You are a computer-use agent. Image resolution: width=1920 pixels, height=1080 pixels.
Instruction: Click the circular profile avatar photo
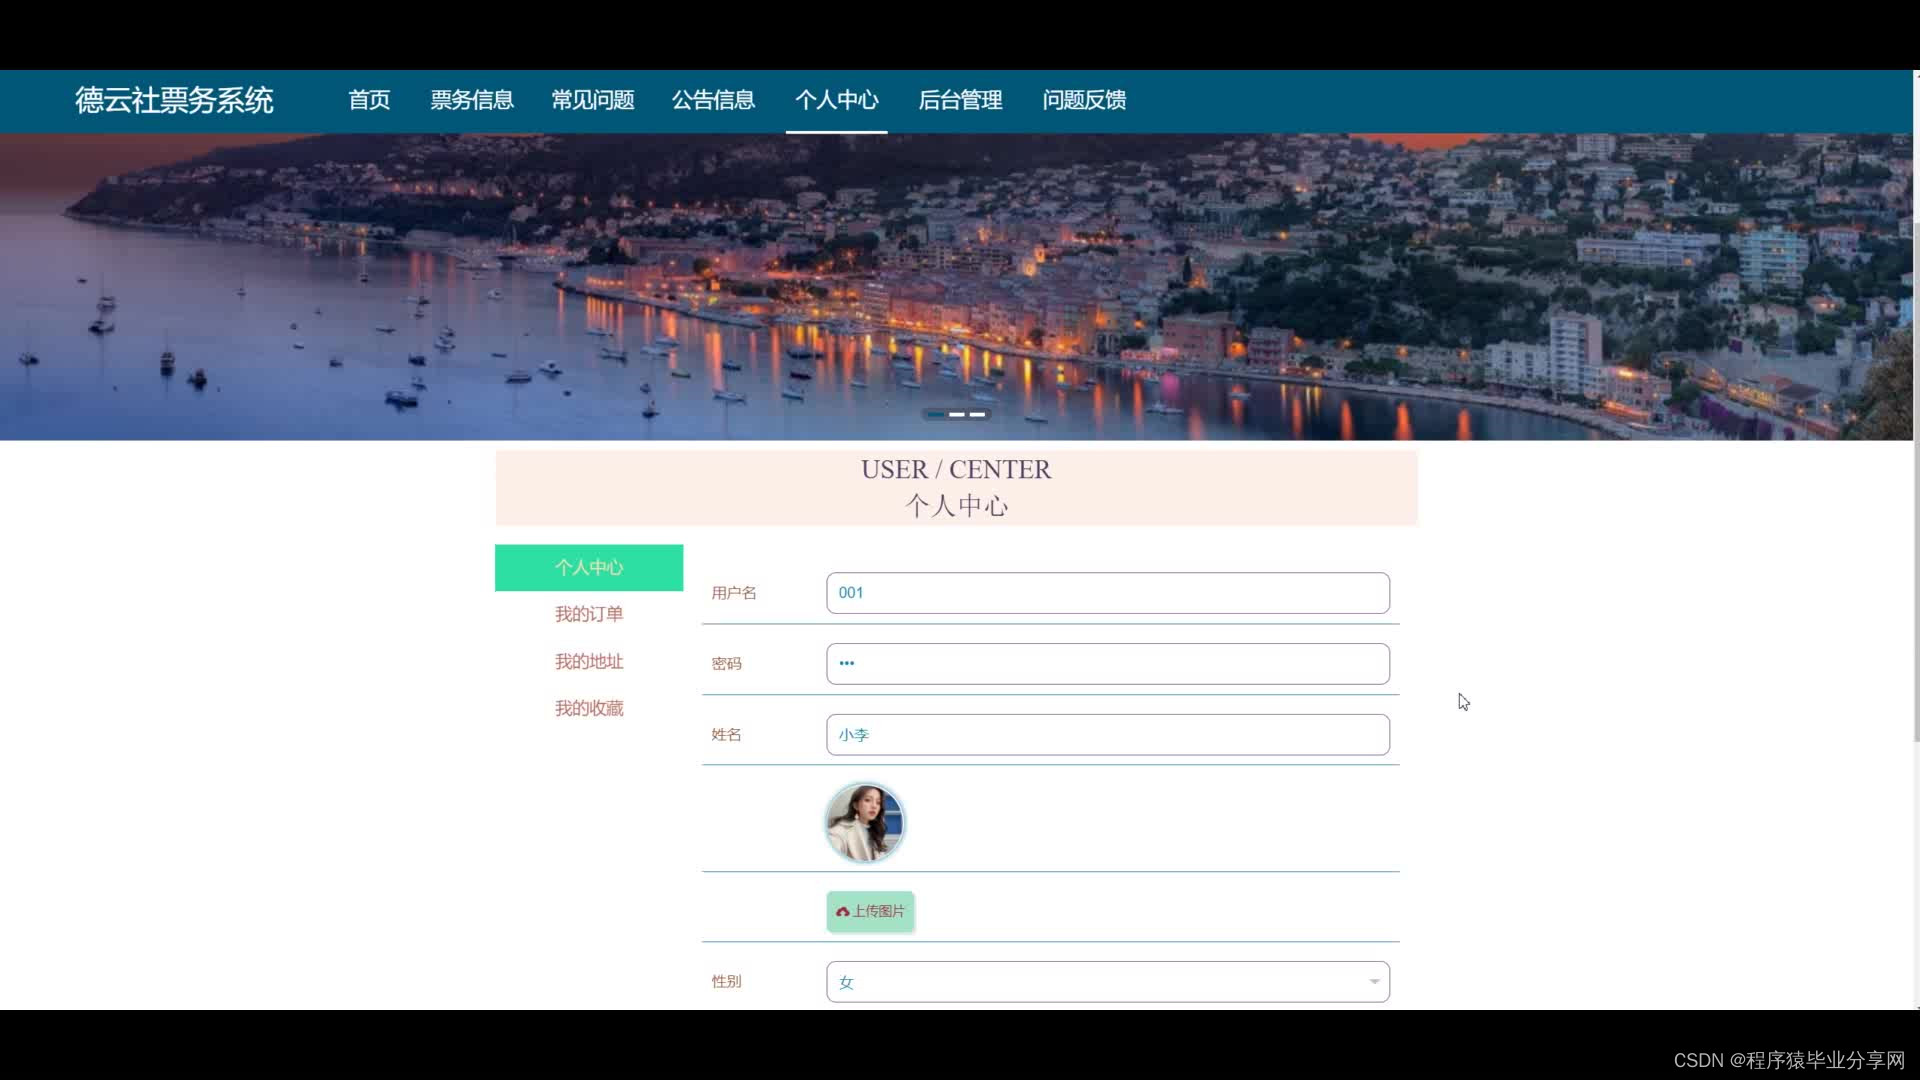(865, 823)
